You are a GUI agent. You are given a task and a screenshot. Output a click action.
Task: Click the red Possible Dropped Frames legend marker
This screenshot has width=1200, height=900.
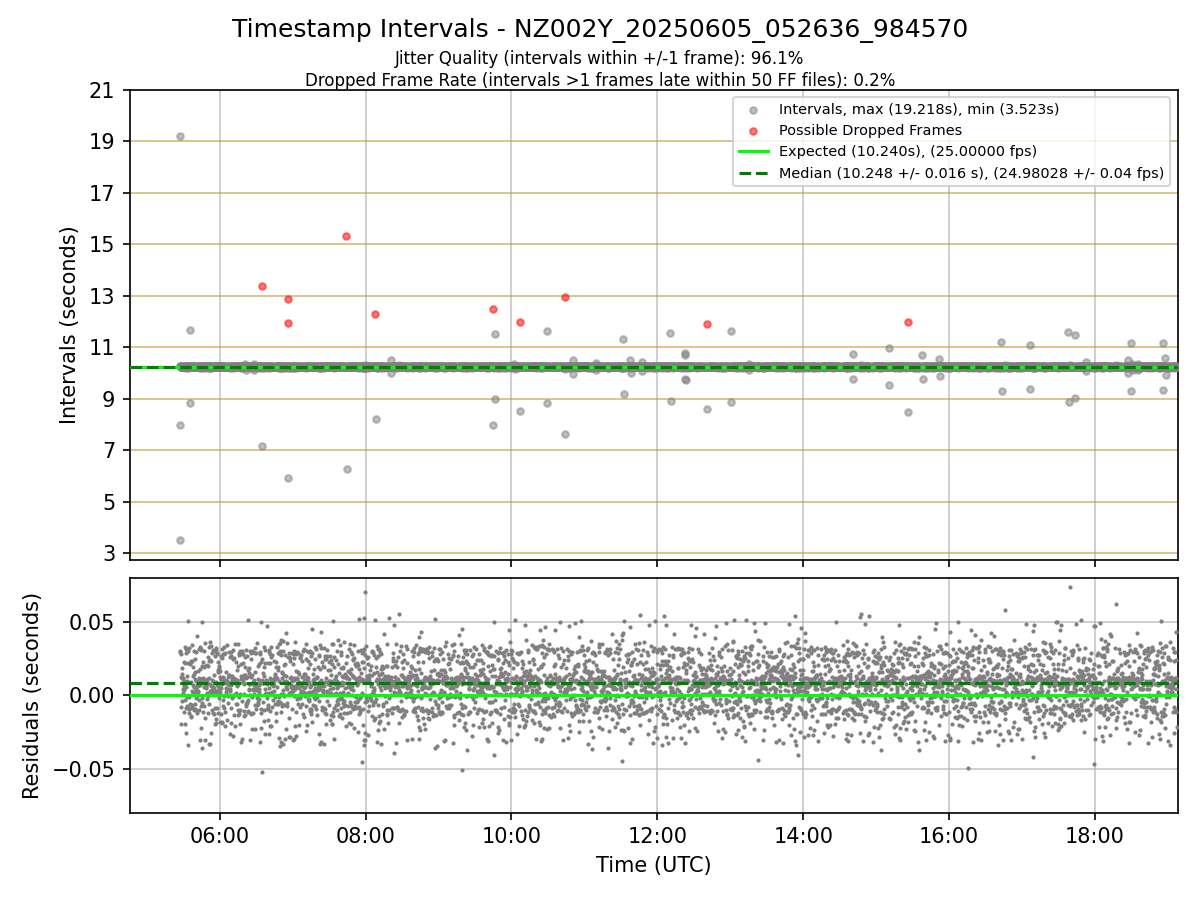753,130
